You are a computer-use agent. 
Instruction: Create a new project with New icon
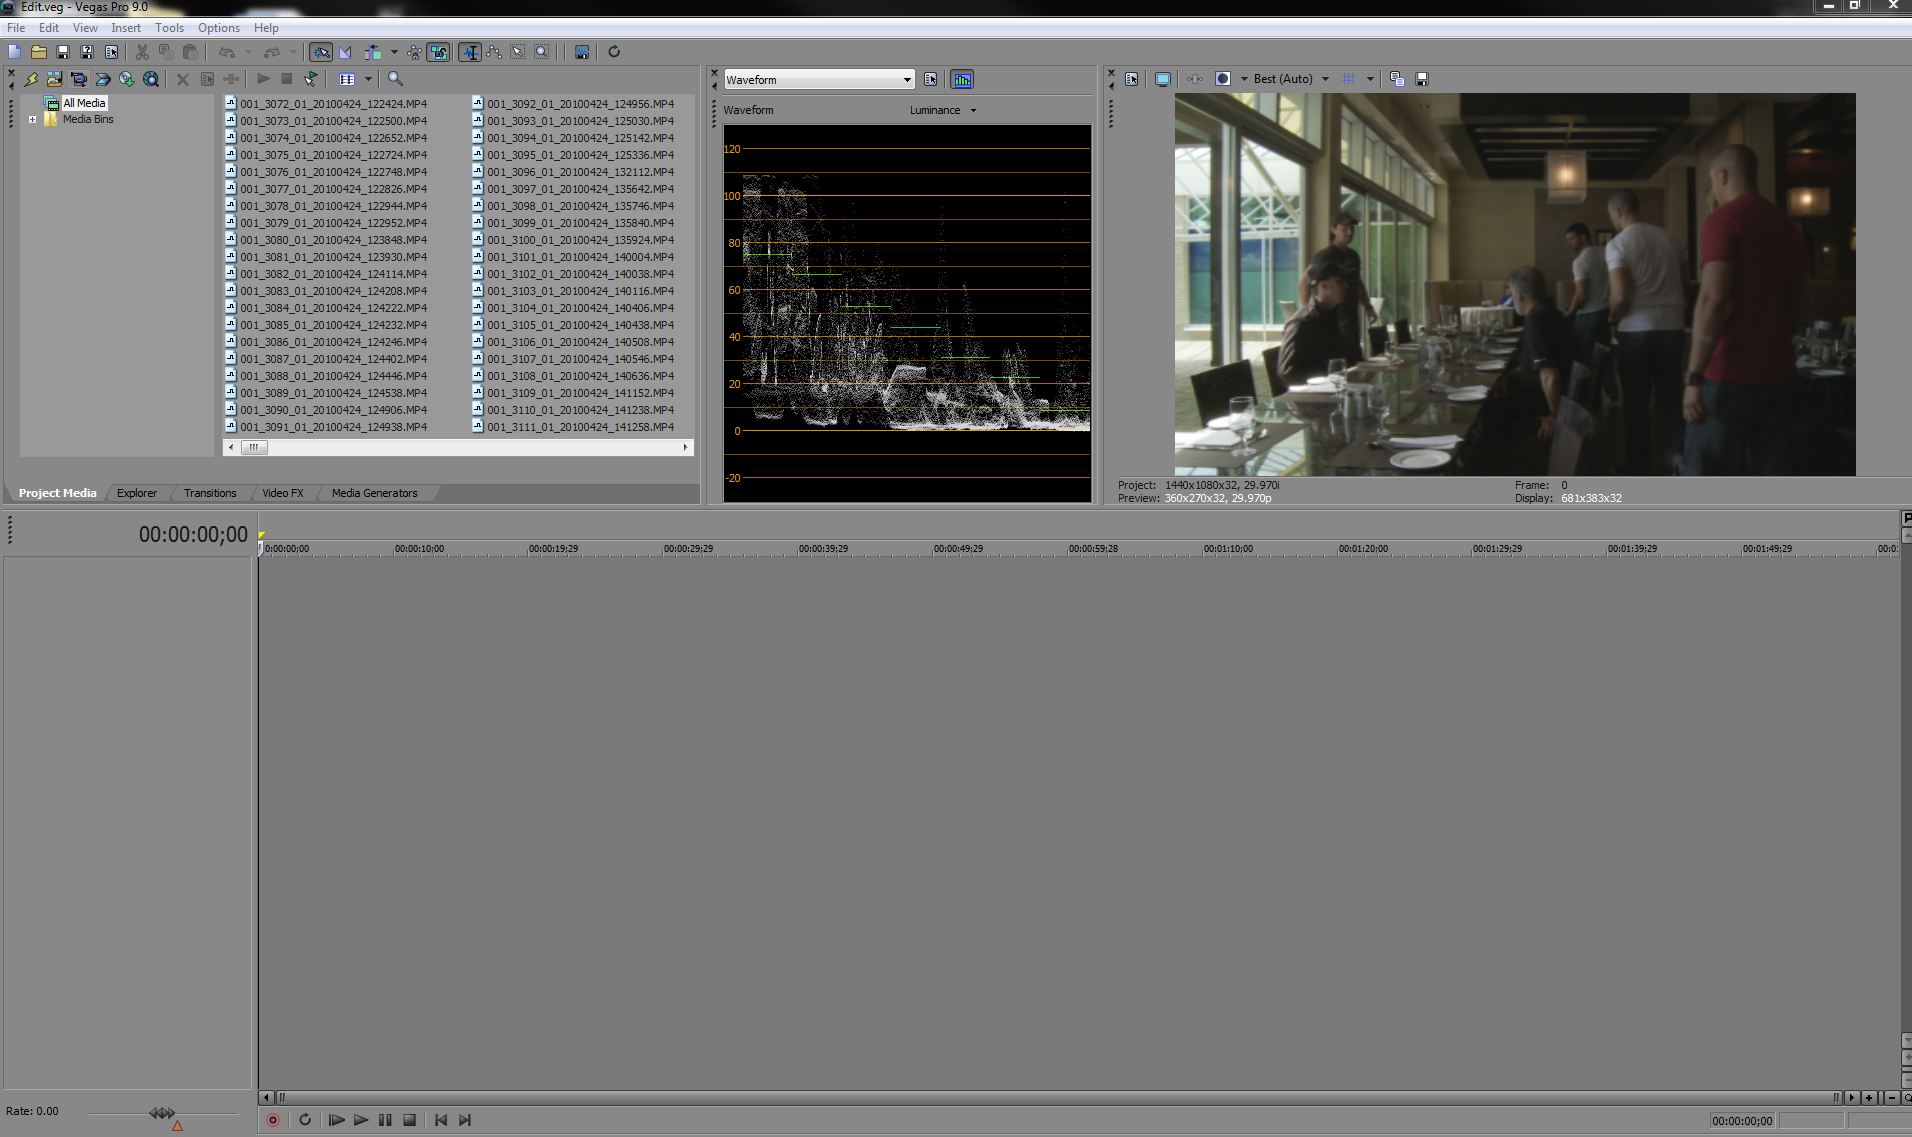[x=14, y=52]
